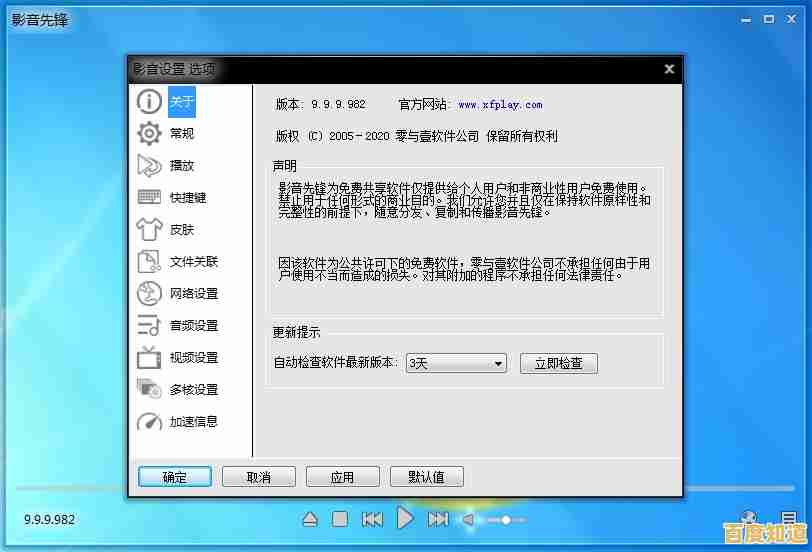
Task: Show the 音频设置 page
Action: click(194, 326)
